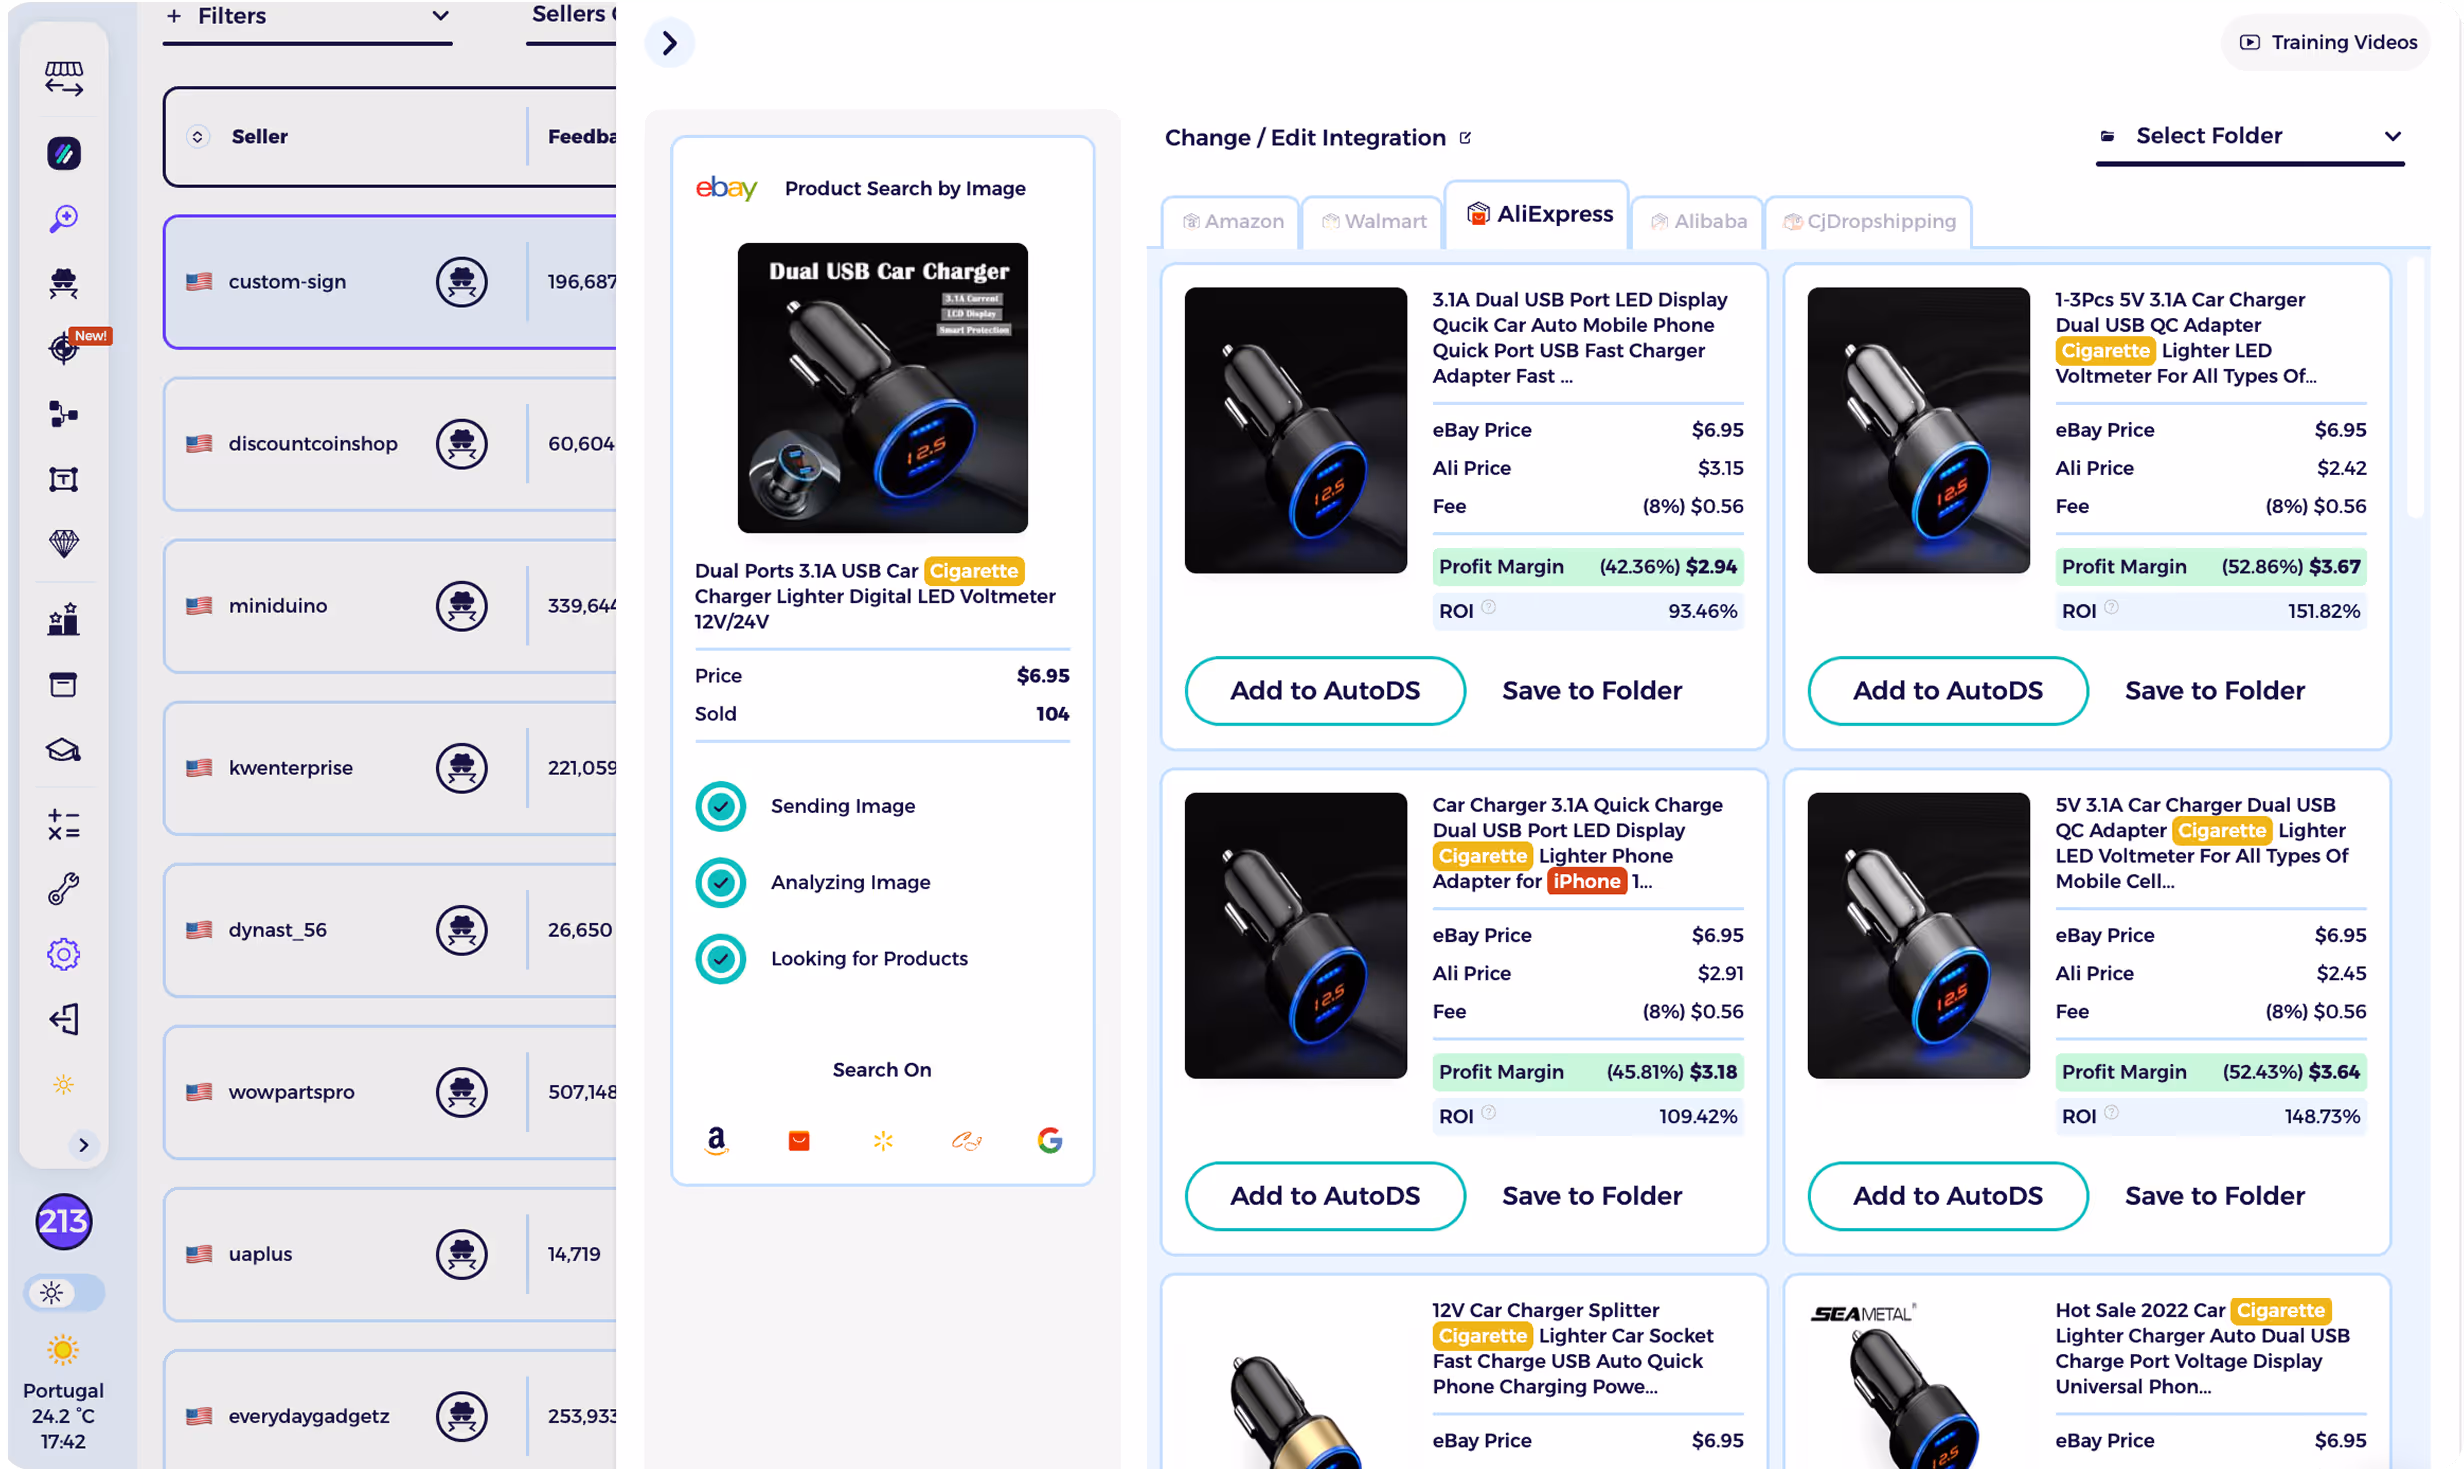
Task: Open the competitor spy icon in sidebar
Action: tap(63, 283)
